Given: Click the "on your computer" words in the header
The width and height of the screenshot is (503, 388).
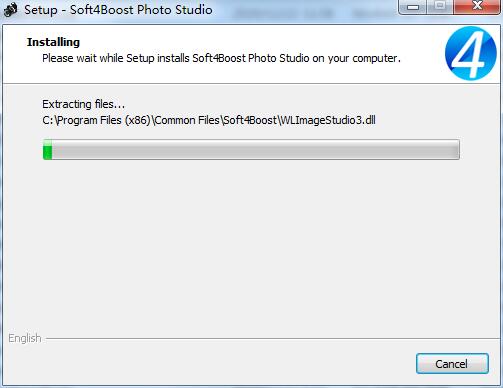Looking at the screenshot, I should coord(356,59).
